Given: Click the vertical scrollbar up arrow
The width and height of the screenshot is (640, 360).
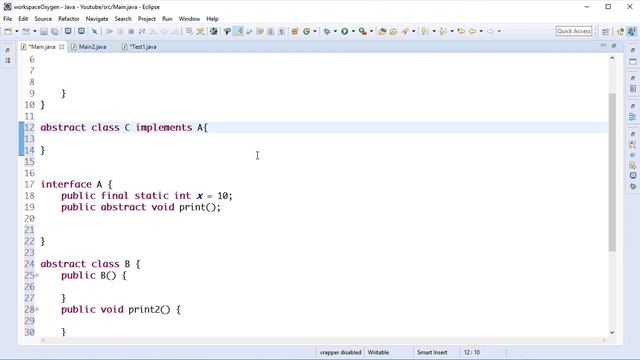Looking at the screenshot, I should (x=612, y=59).
